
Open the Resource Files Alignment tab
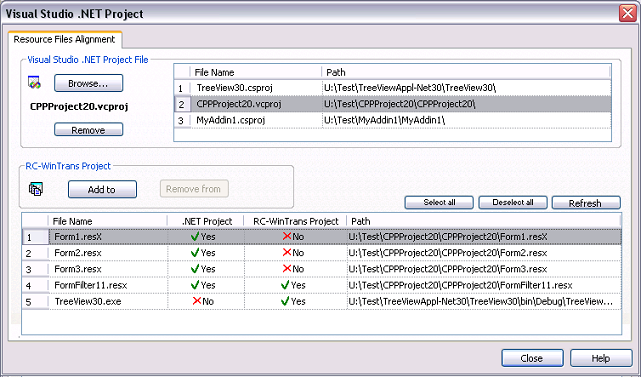[64, 39]
